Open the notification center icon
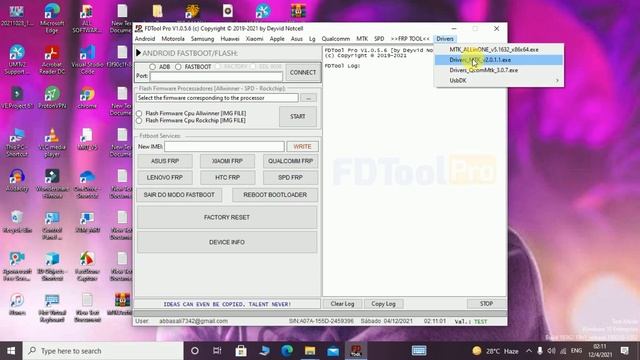This screenshot has width=640, height=360. pyautogui.click(x=624, y=351)
